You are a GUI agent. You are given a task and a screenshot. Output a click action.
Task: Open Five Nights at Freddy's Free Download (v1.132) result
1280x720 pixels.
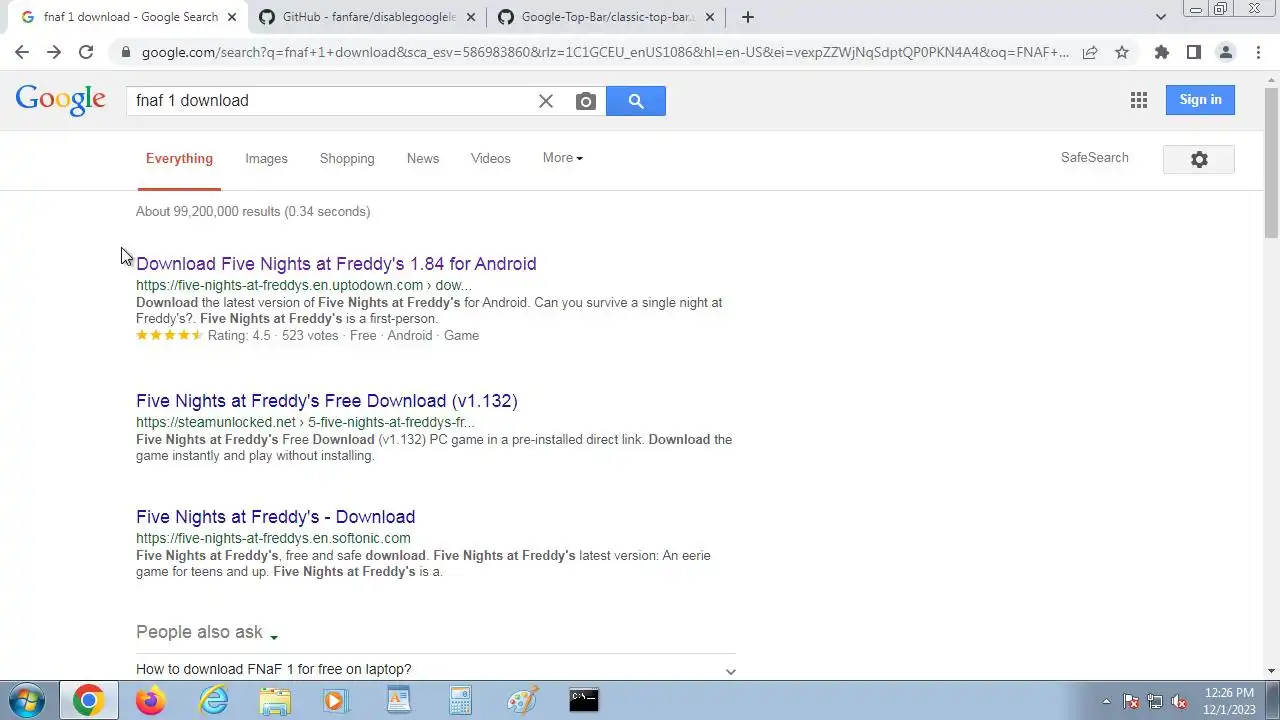[327, 401]
